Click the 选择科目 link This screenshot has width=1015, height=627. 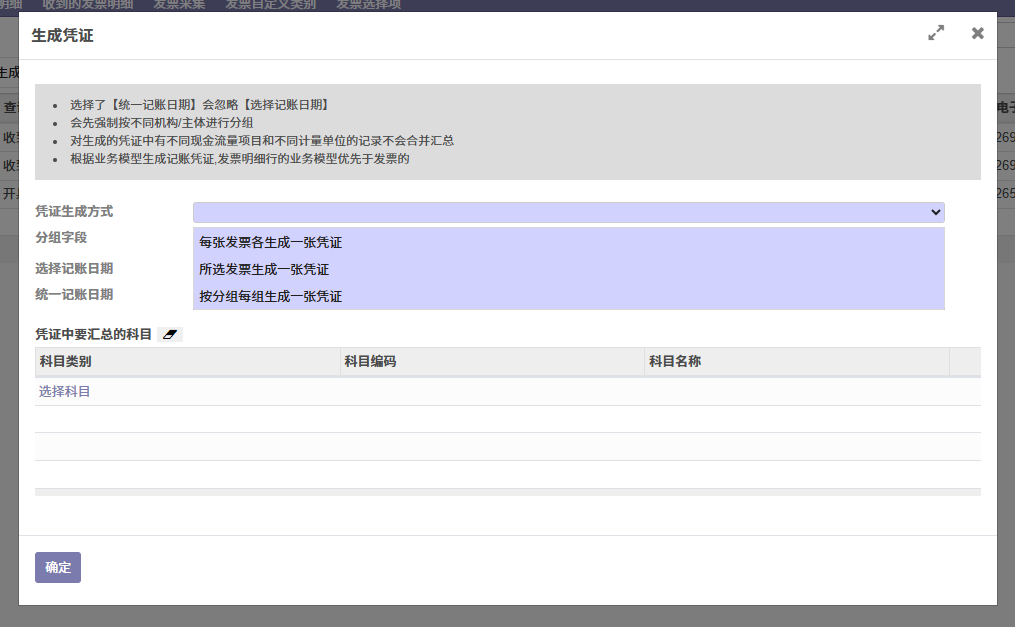coord(64,391)
